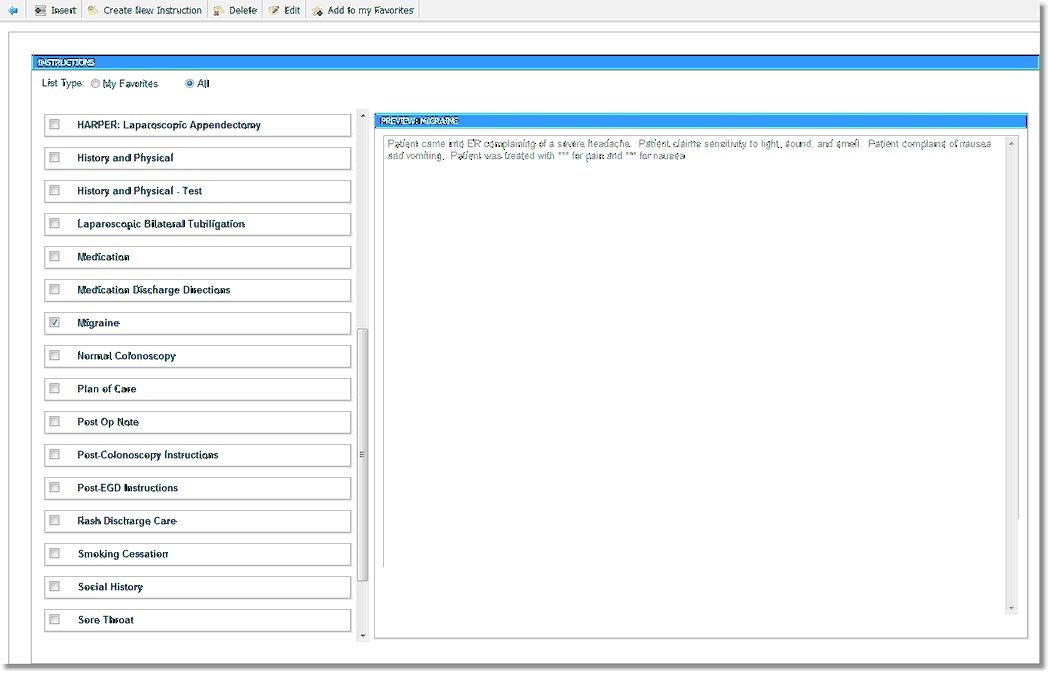Click the Add to my Favorites star icon
Viewport: 1049px width, 673px height.
click(x=317, y=11)
